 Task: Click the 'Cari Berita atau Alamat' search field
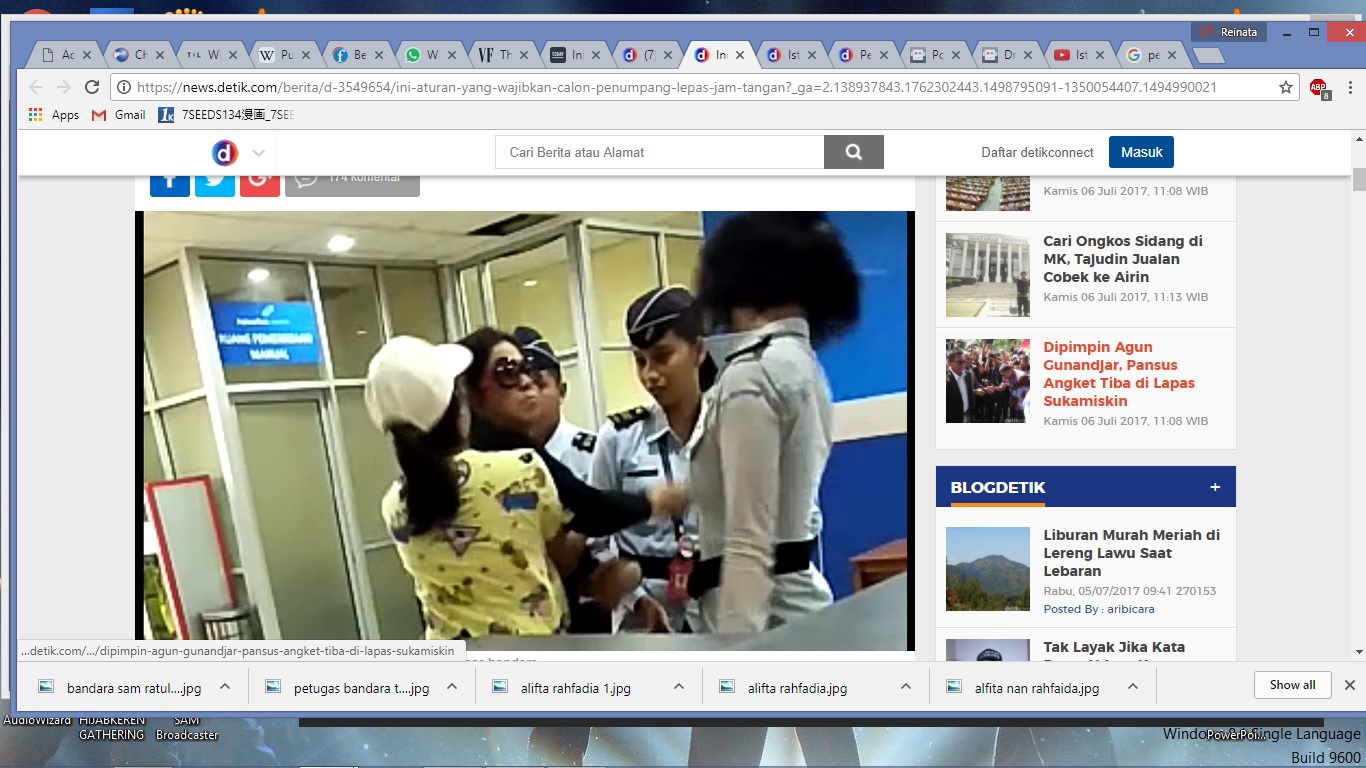[x=660, y=152]
